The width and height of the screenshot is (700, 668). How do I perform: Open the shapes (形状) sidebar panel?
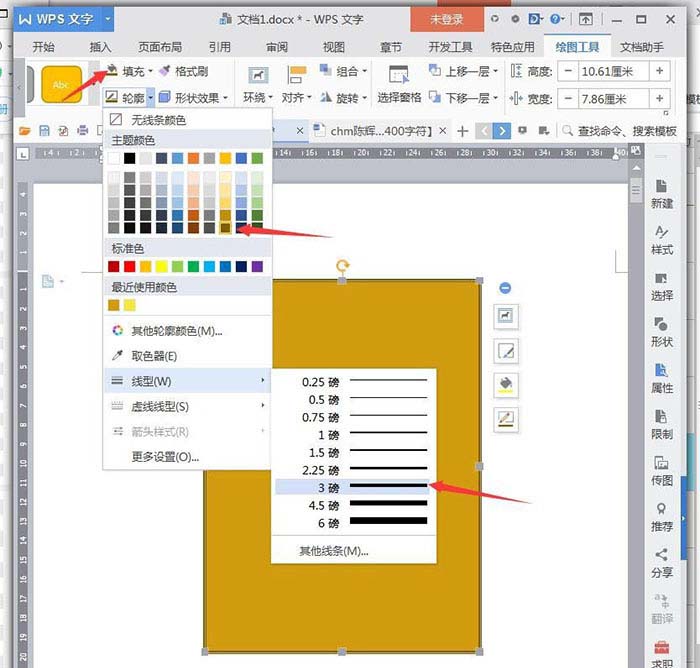pyautogui.click(x=662, y=333)
